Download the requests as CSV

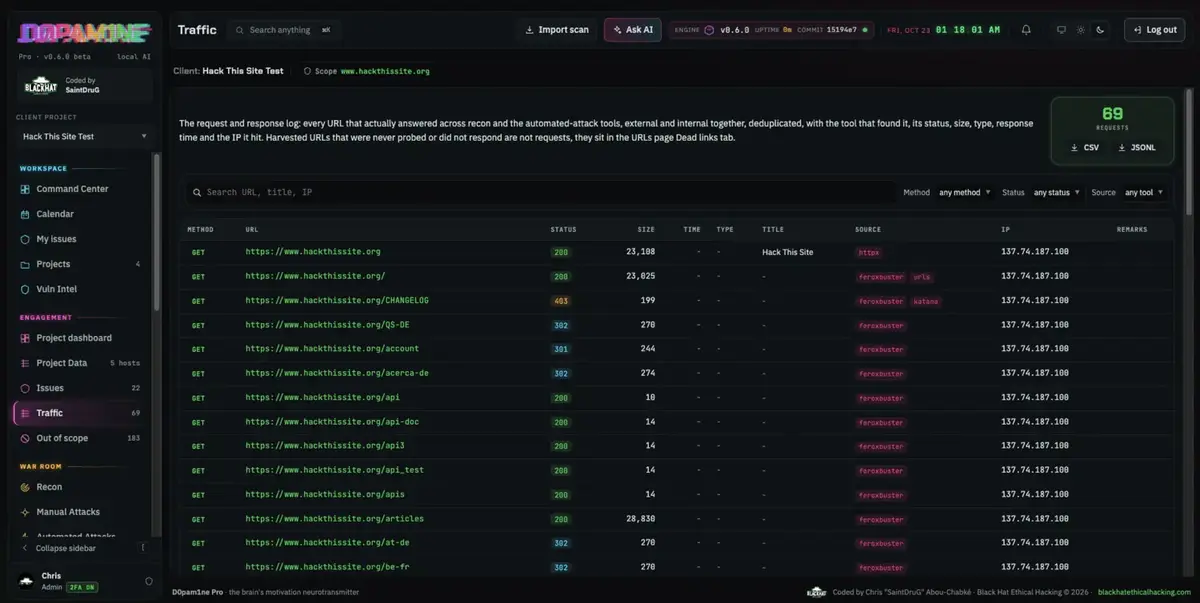[1084, 147]
